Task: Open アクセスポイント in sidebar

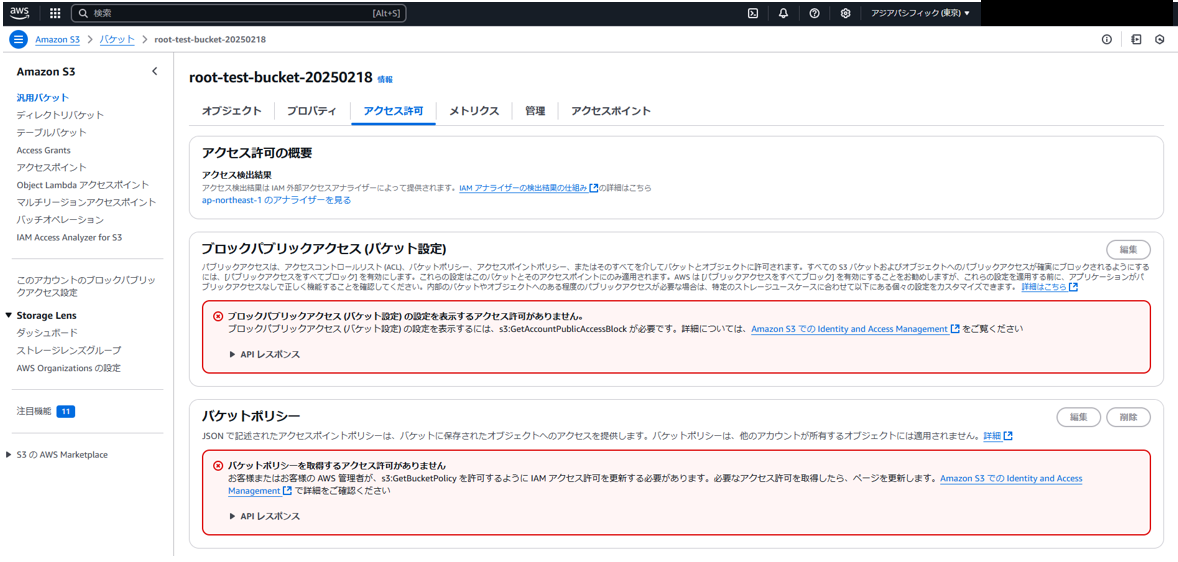Action: click(51, 168)
